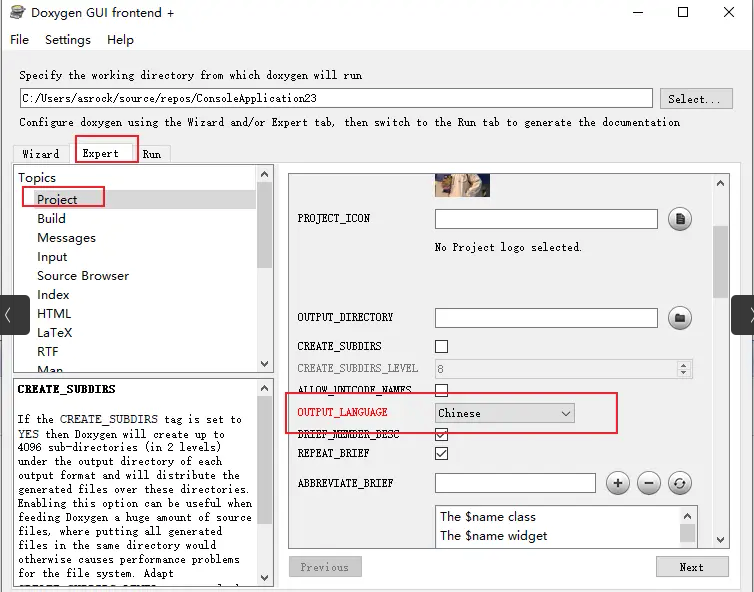Click the working directory path field
The image size is (754, 592).
(x=336, y=98)
